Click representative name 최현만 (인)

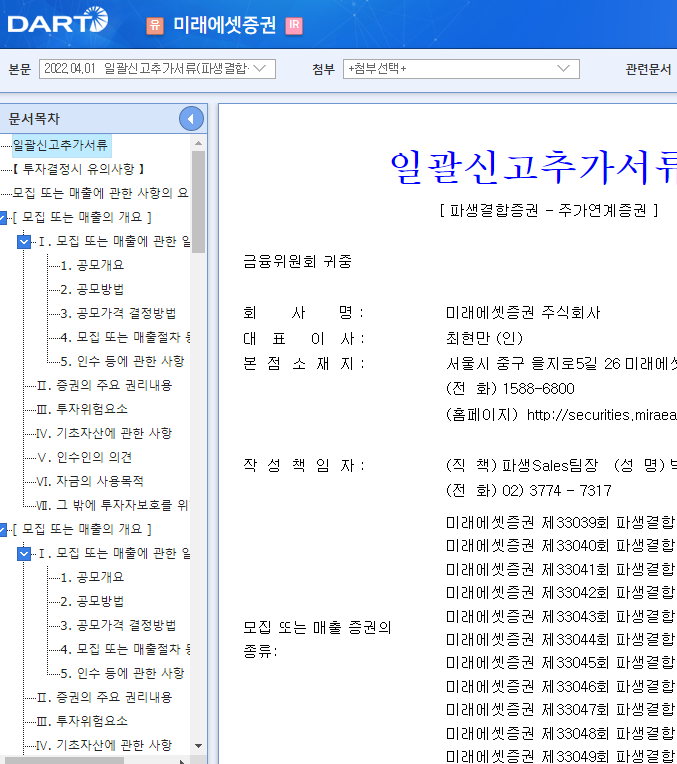[x=484, y=338]
